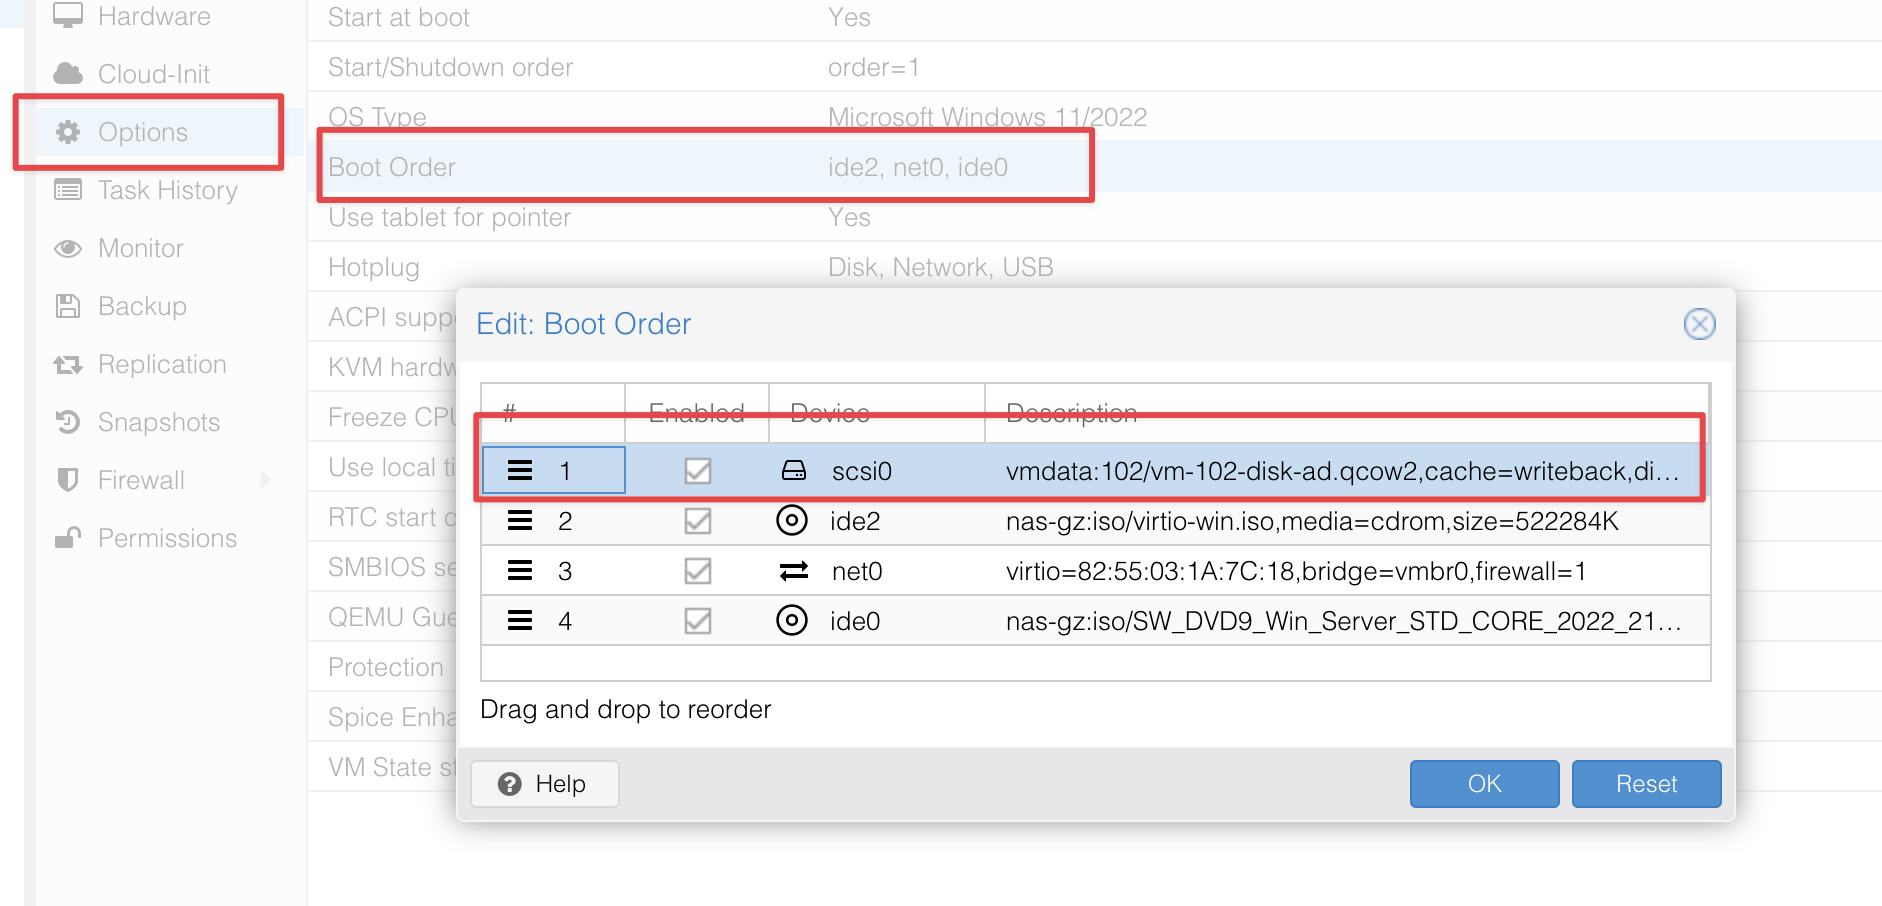Open the Task History section

click(167, 190)
